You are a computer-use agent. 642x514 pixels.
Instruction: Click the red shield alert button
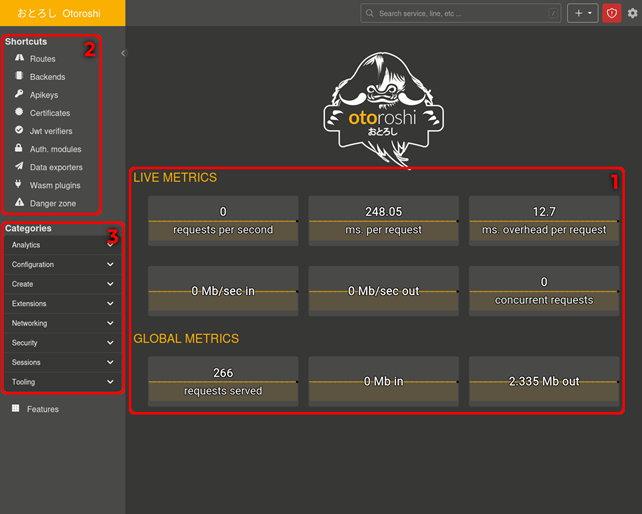[x=612, y=13]
